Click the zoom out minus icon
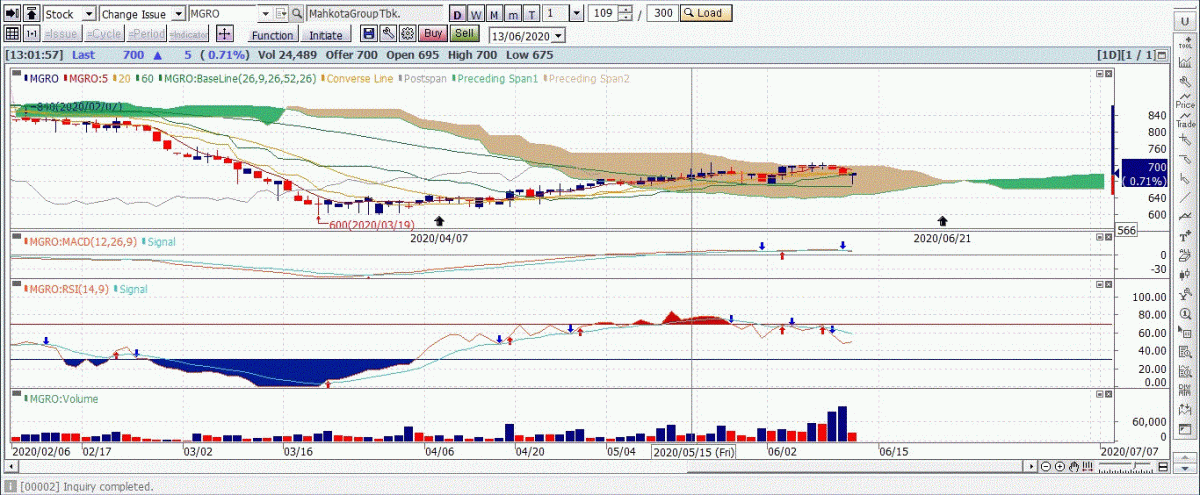Image resolution: width=1200 pixels, height=495 pixels. pos(1046,467)
